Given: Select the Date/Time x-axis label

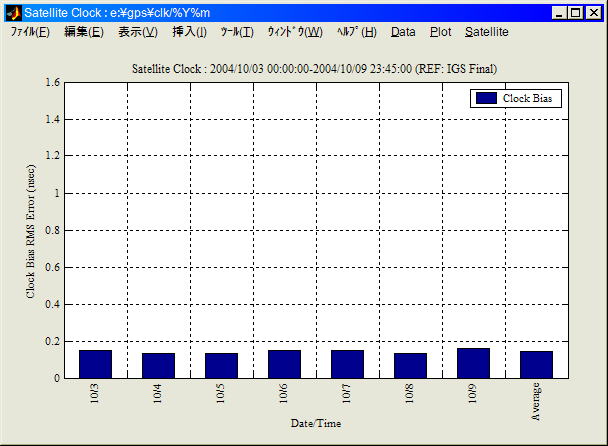Looking at the screenshot, I should point(316,423).
